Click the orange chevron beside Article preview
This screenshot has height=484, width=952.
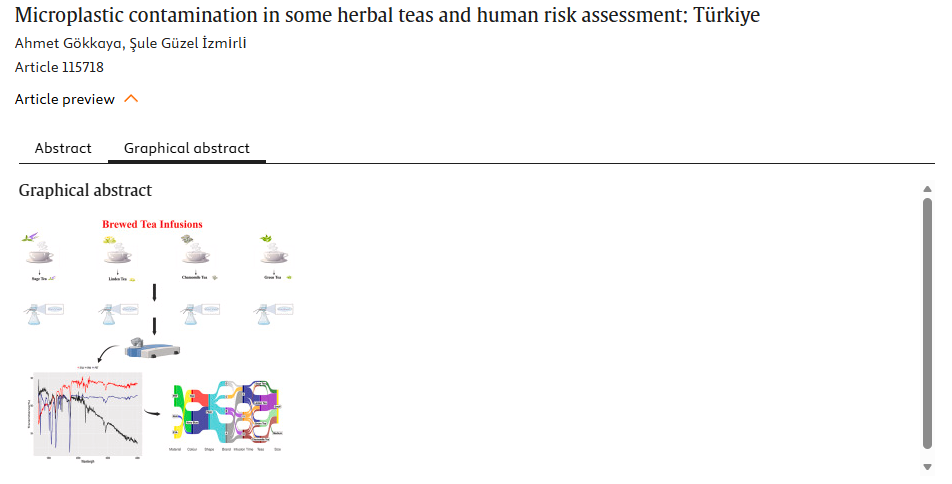pyautogui.click(x=130, y=99)
